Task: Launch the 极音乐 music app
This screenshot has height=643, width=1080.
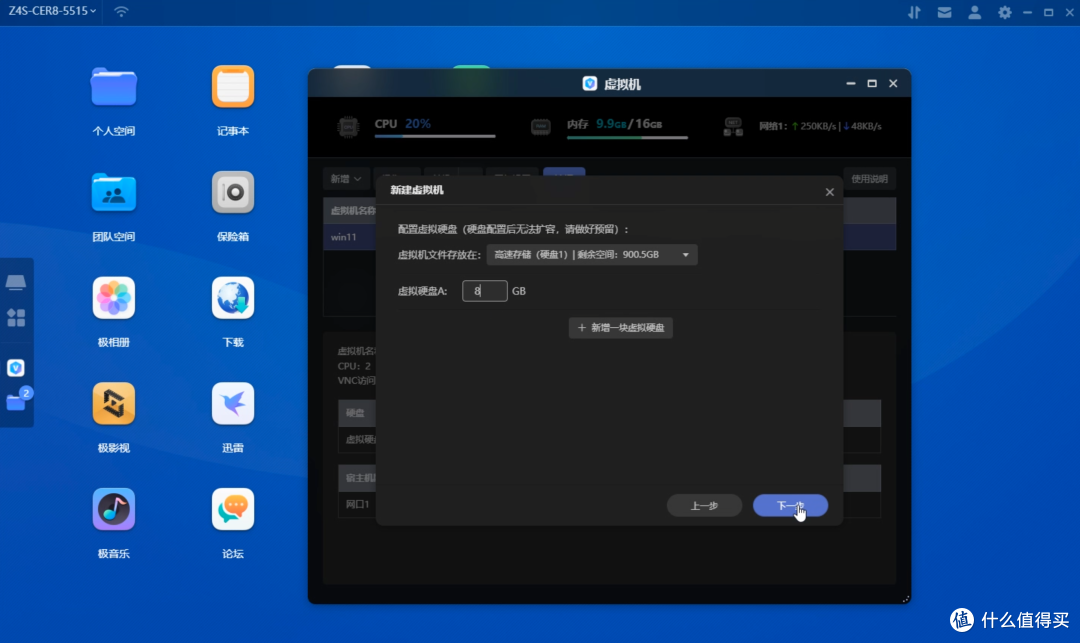Action: click(x=114, y=509)
